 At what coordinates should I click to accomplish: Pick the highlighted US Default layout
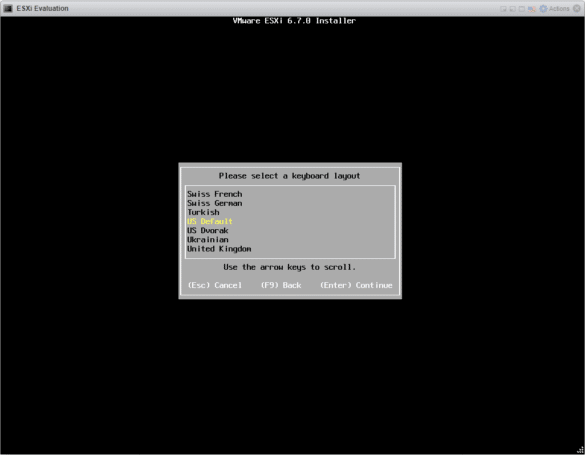[x=210, y=221]
